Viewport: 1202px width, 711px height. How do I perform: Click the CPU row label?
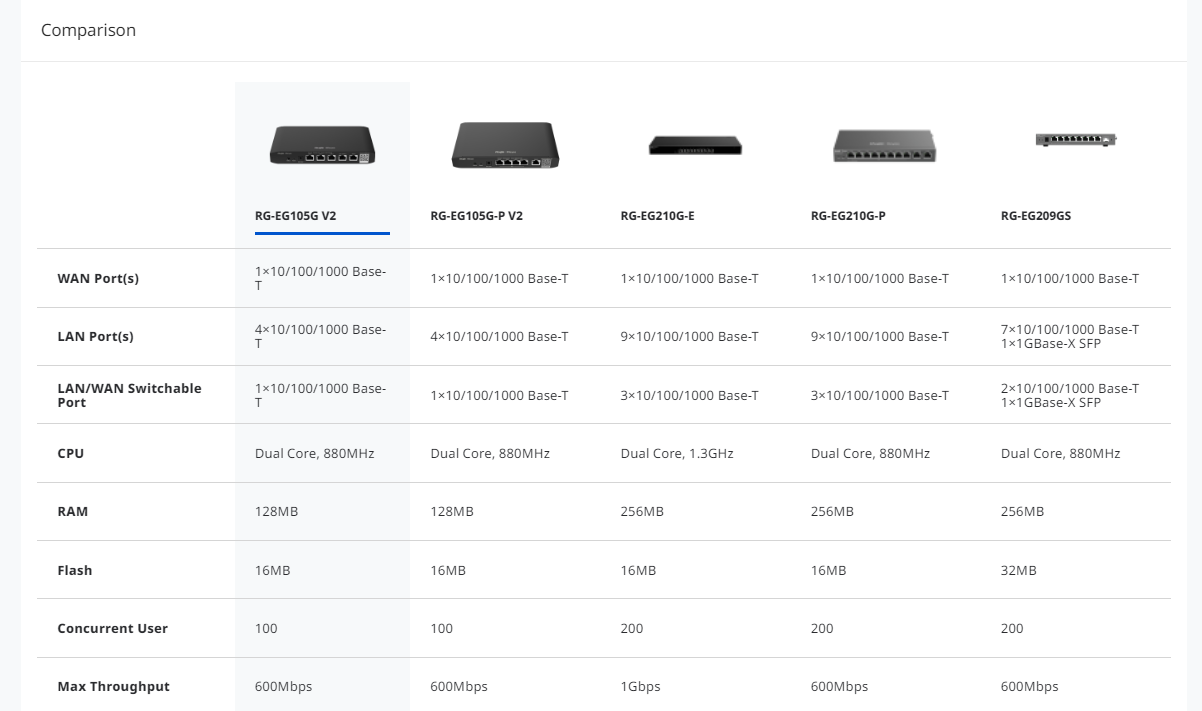click(x=71, y=453)
